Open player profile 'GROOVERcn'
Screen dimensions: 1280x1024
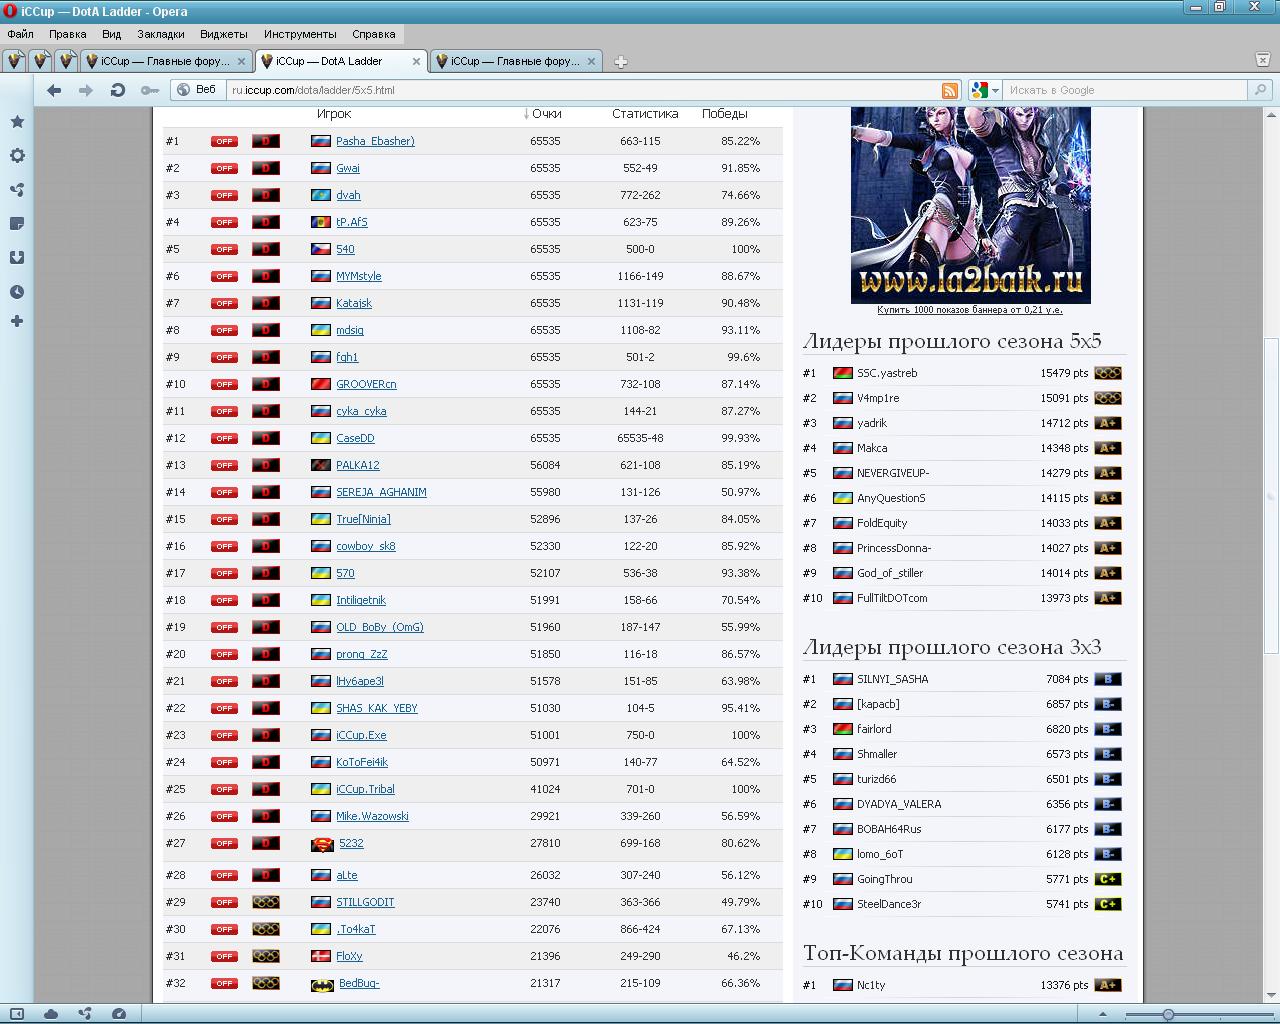click(x=366, y=384)
